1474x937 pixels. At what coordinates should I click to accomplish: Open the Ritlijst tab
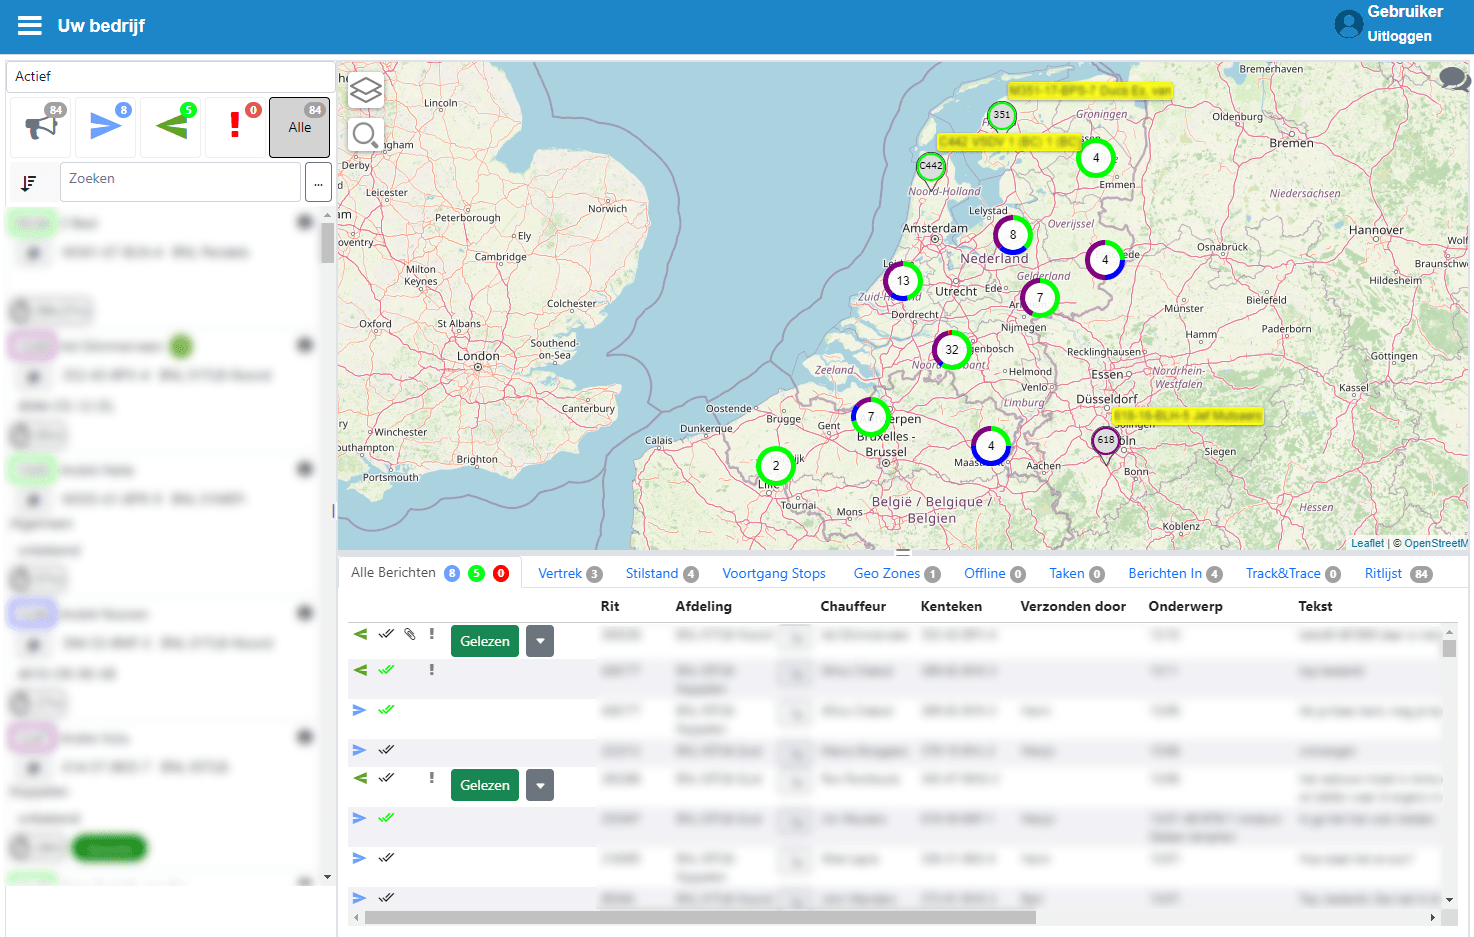pos(1397,574)
